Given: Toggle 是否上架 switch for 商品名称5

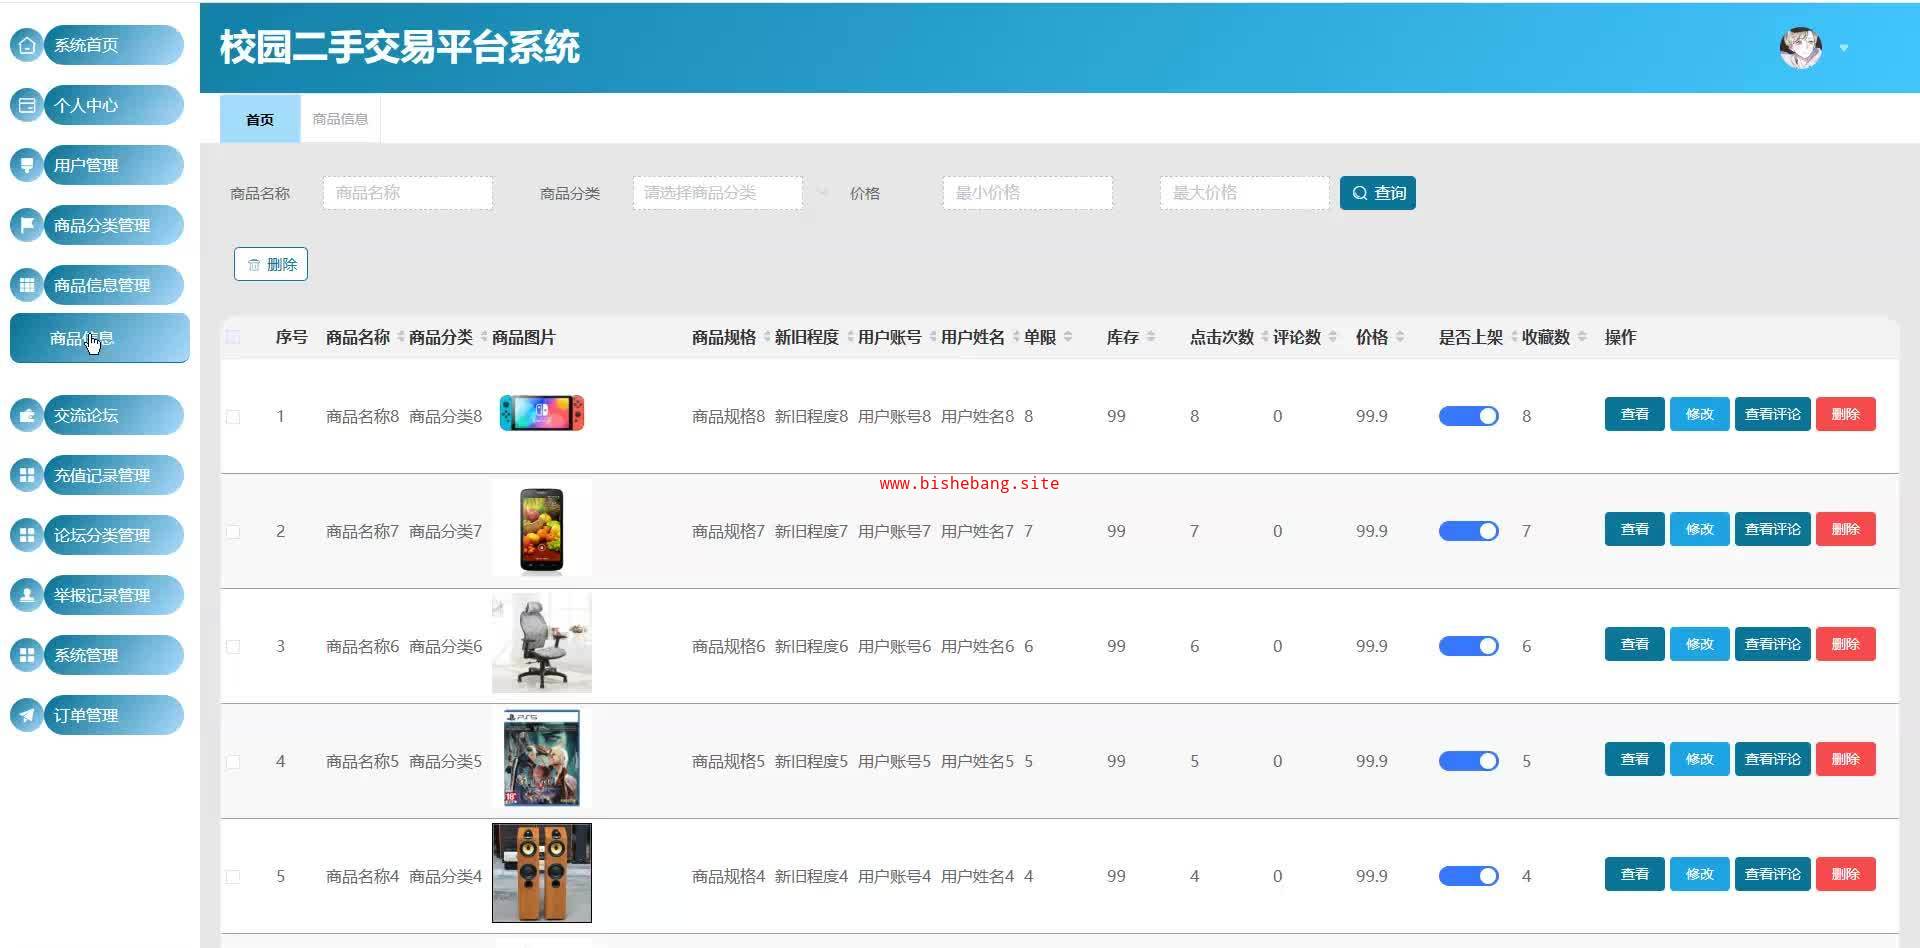Looking at the screenshot, I should coord(1468,761).
